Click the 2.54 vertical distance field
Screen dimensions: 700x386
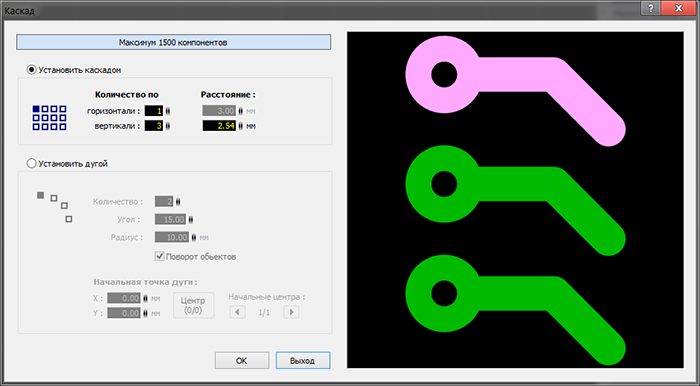tap(219, 126)
